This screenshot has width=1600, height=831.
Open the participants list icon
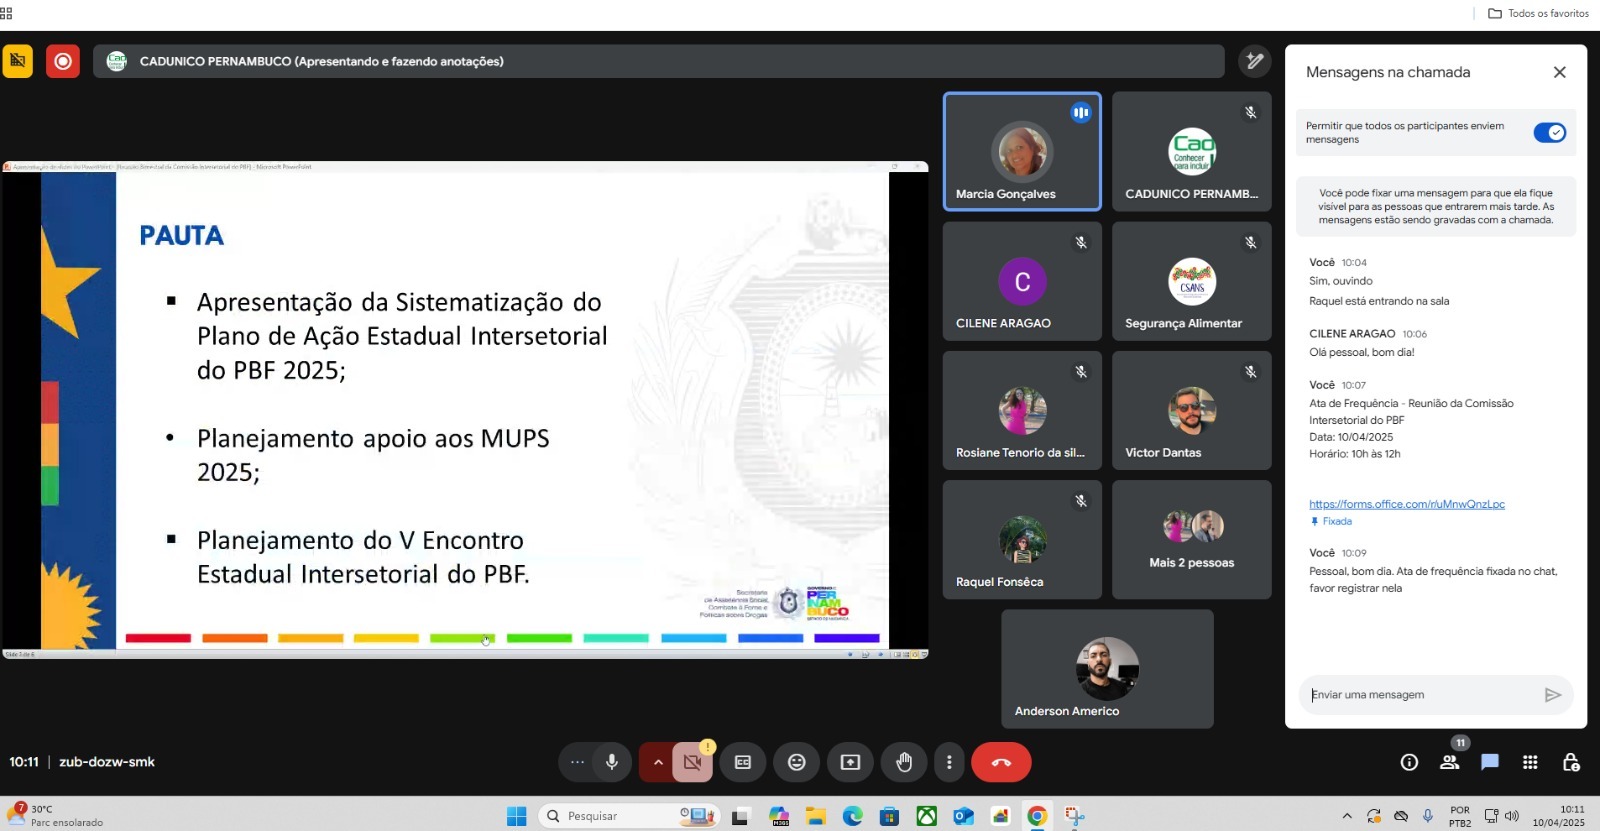1449,762
